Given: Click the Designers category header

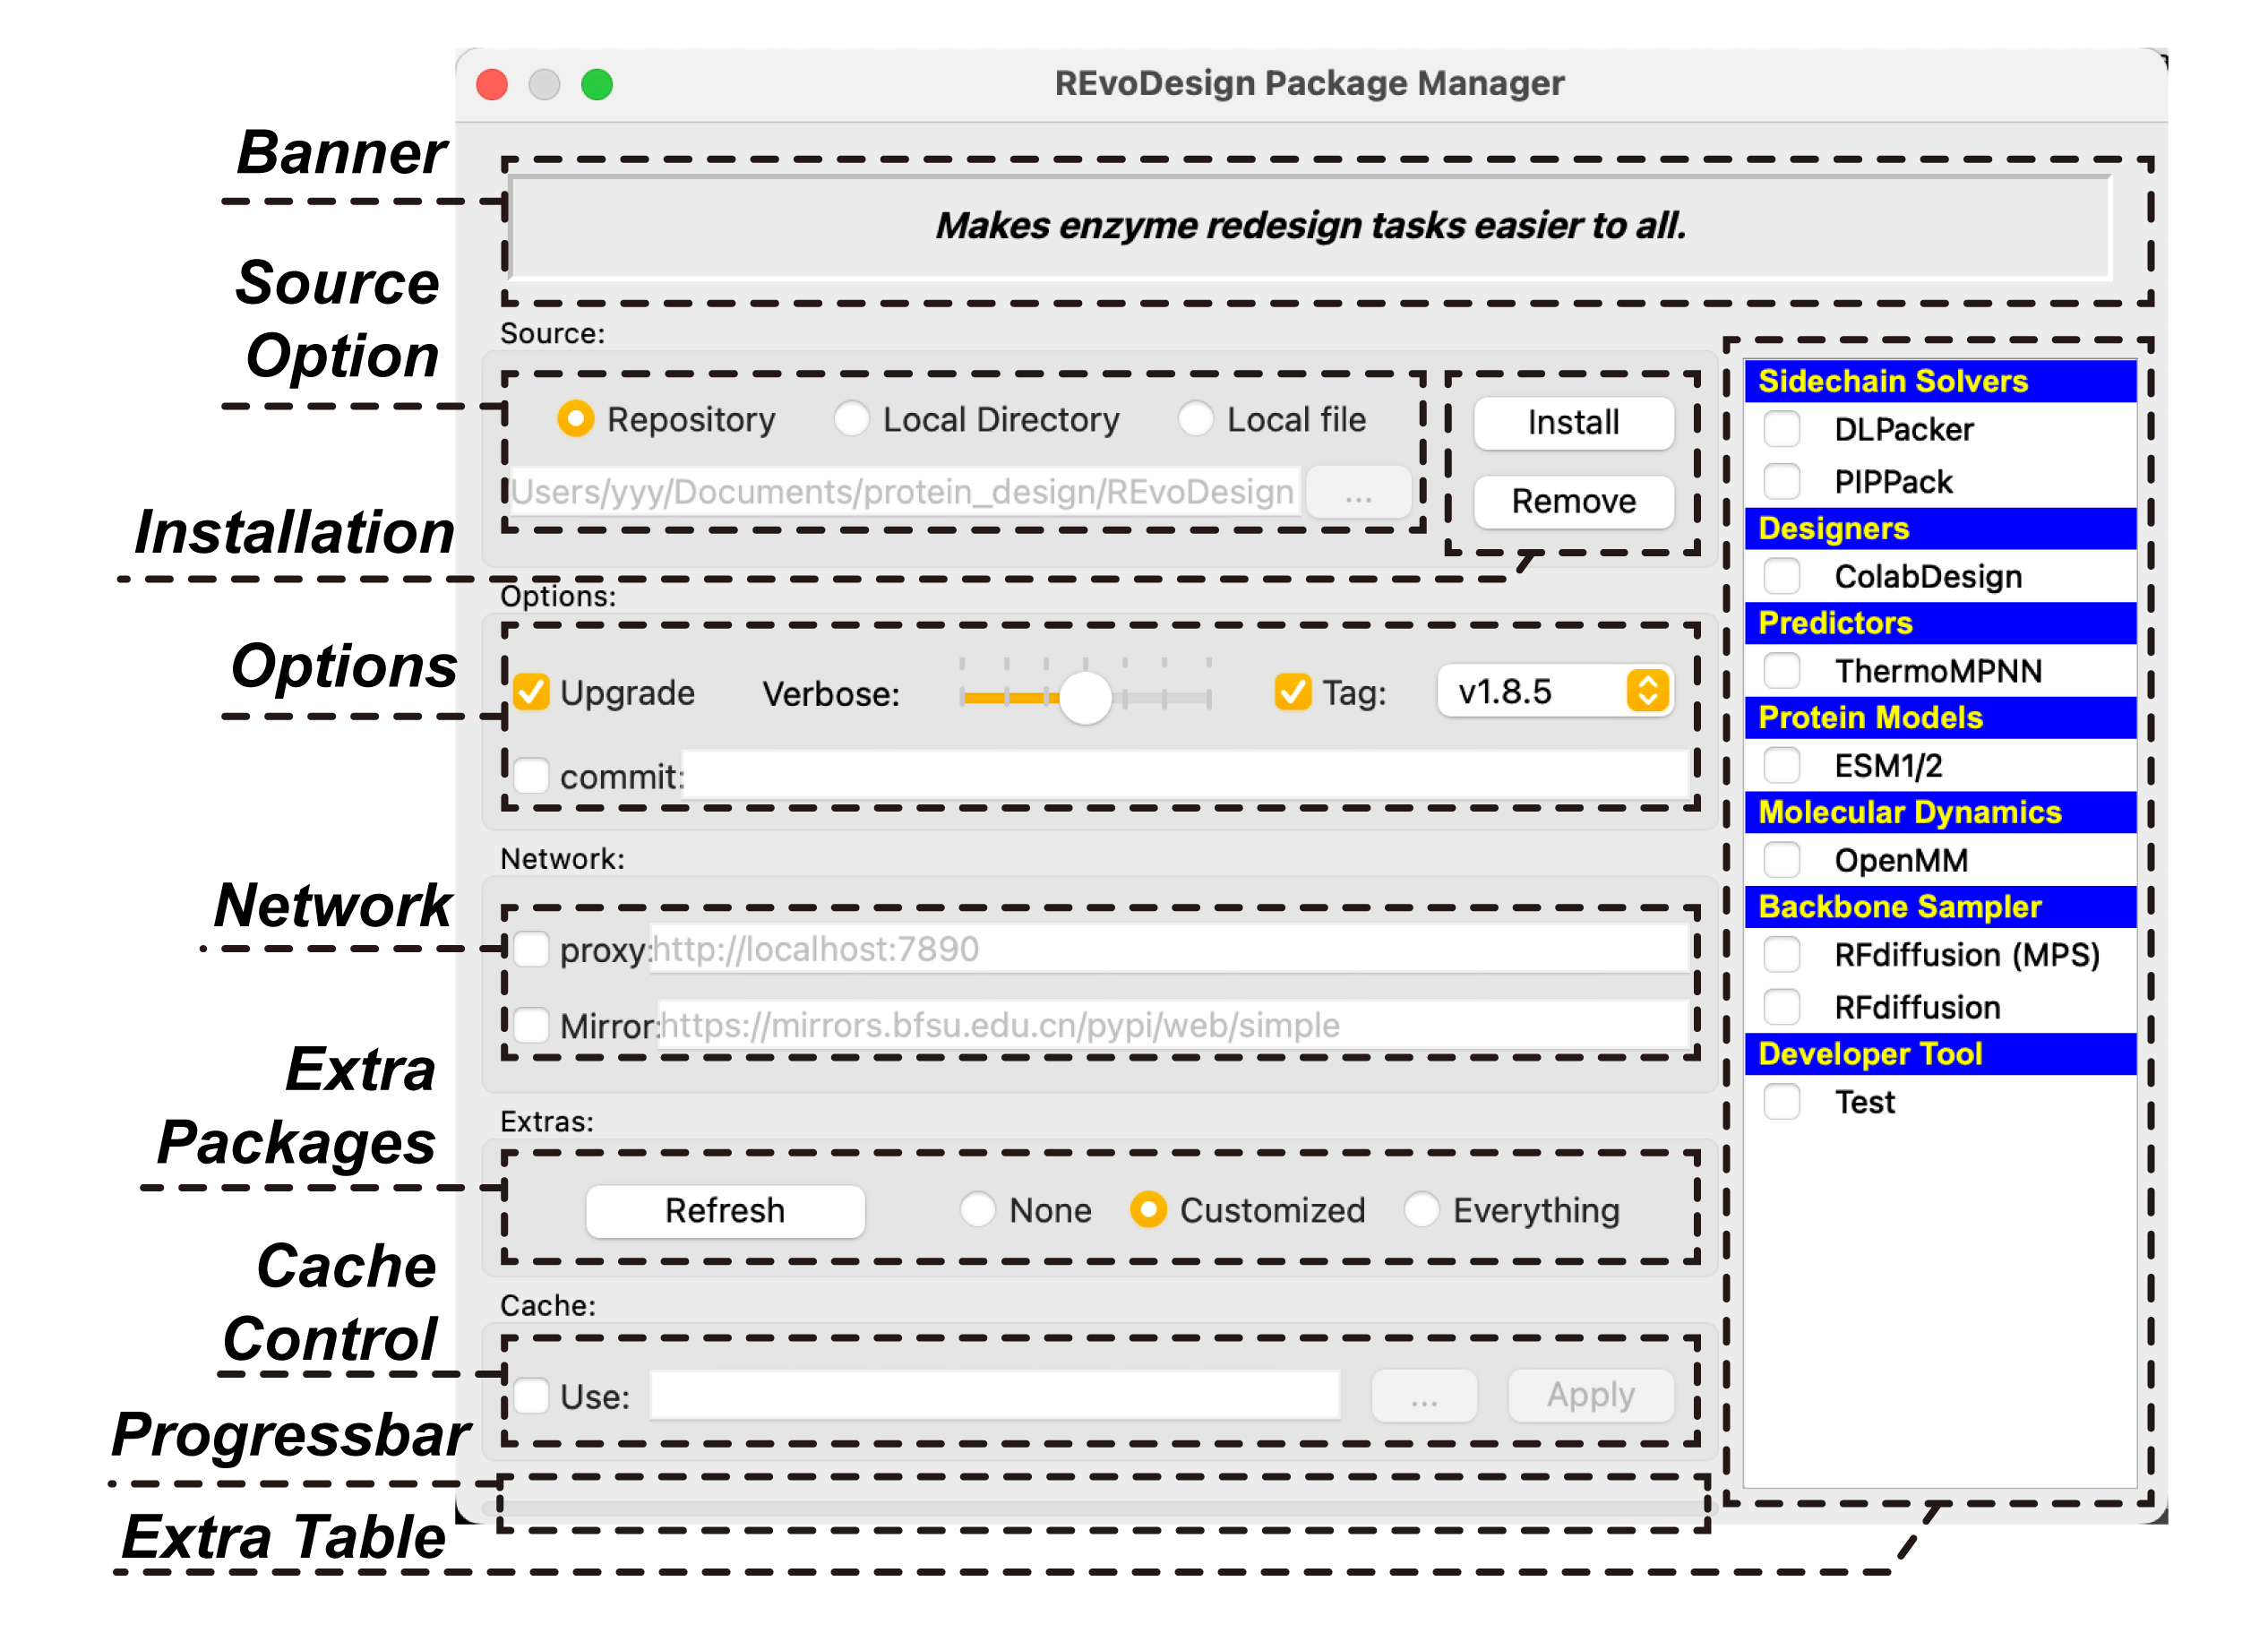Looking at the screenshot, I should coord(1940,529).
